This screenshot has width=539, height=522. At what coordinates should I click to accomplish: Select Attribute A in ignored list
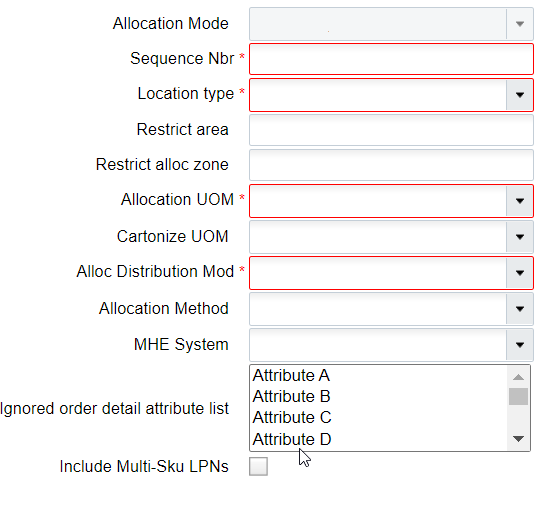tap(379, 375)
